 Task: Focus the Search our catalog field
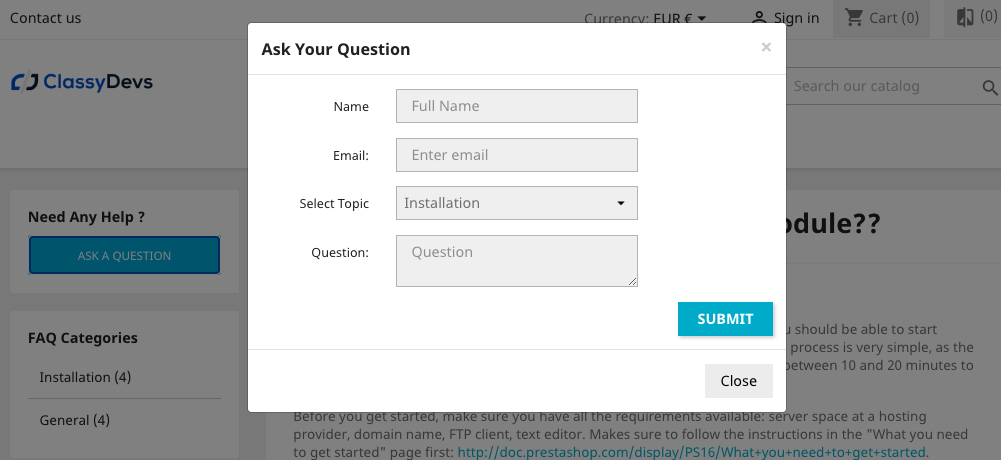click(880, 86)
